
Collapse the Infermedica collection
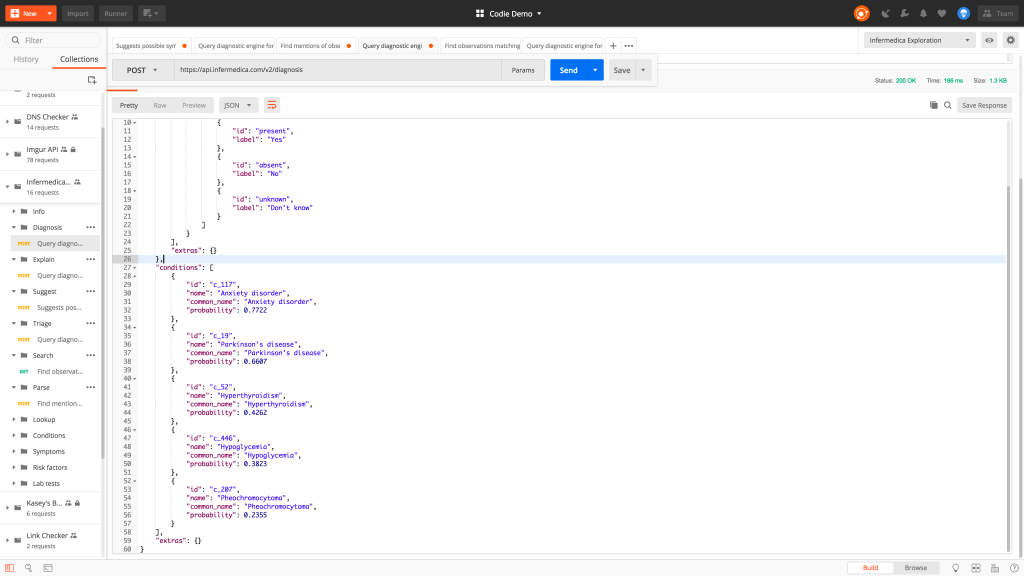[x=8, y=187]
